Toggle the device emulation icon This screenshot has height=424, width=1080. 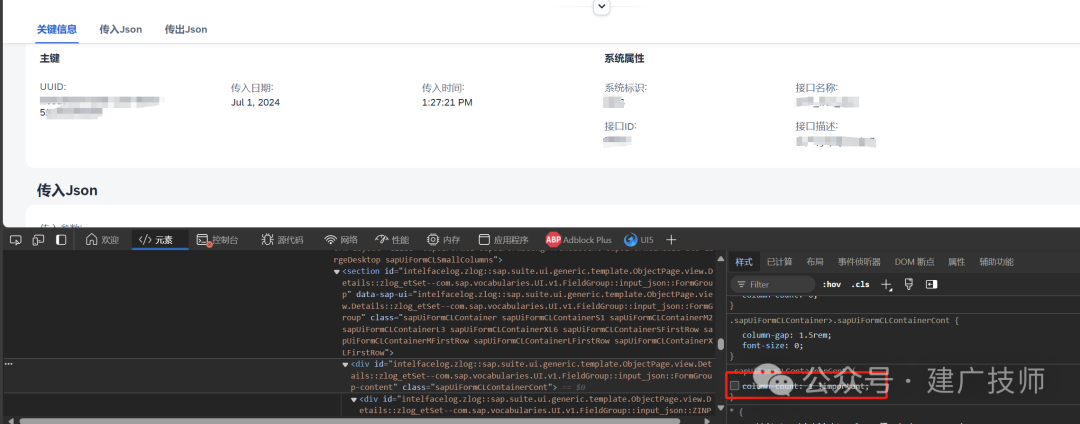point(39,240)
